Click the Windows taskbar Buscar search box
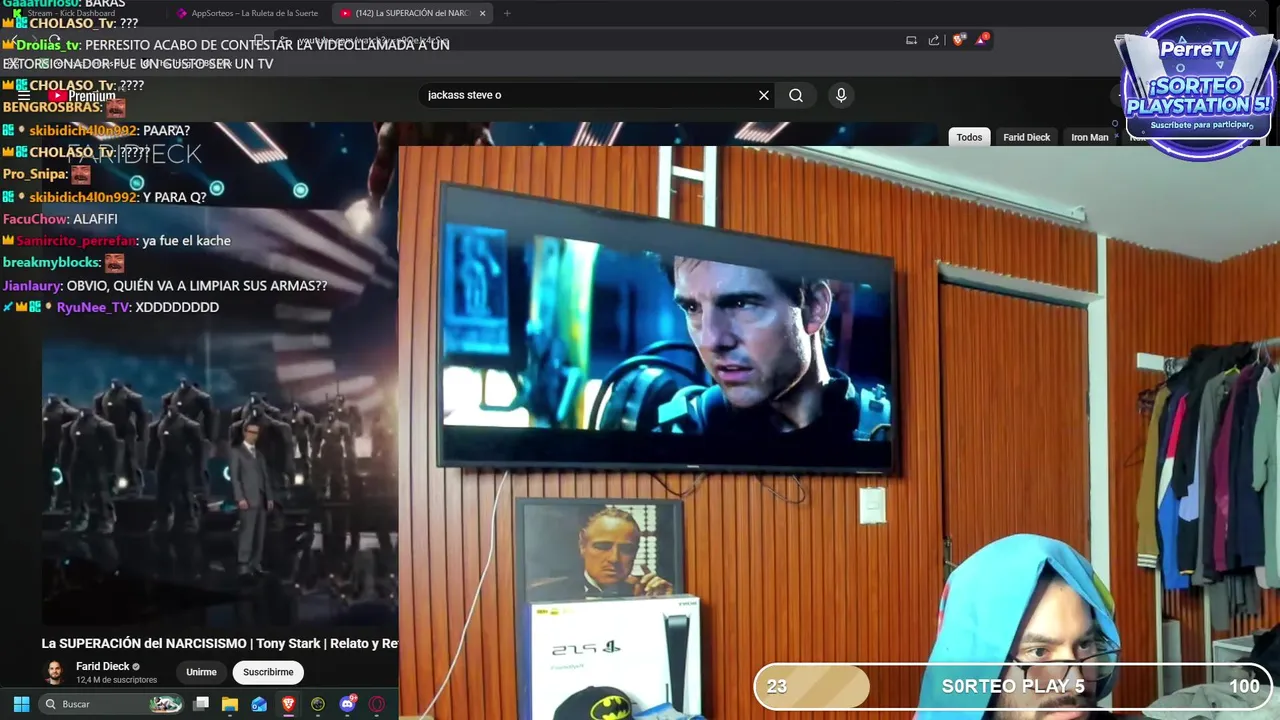This screenshot has height=720, width=1280. click(x=110, y=704)
